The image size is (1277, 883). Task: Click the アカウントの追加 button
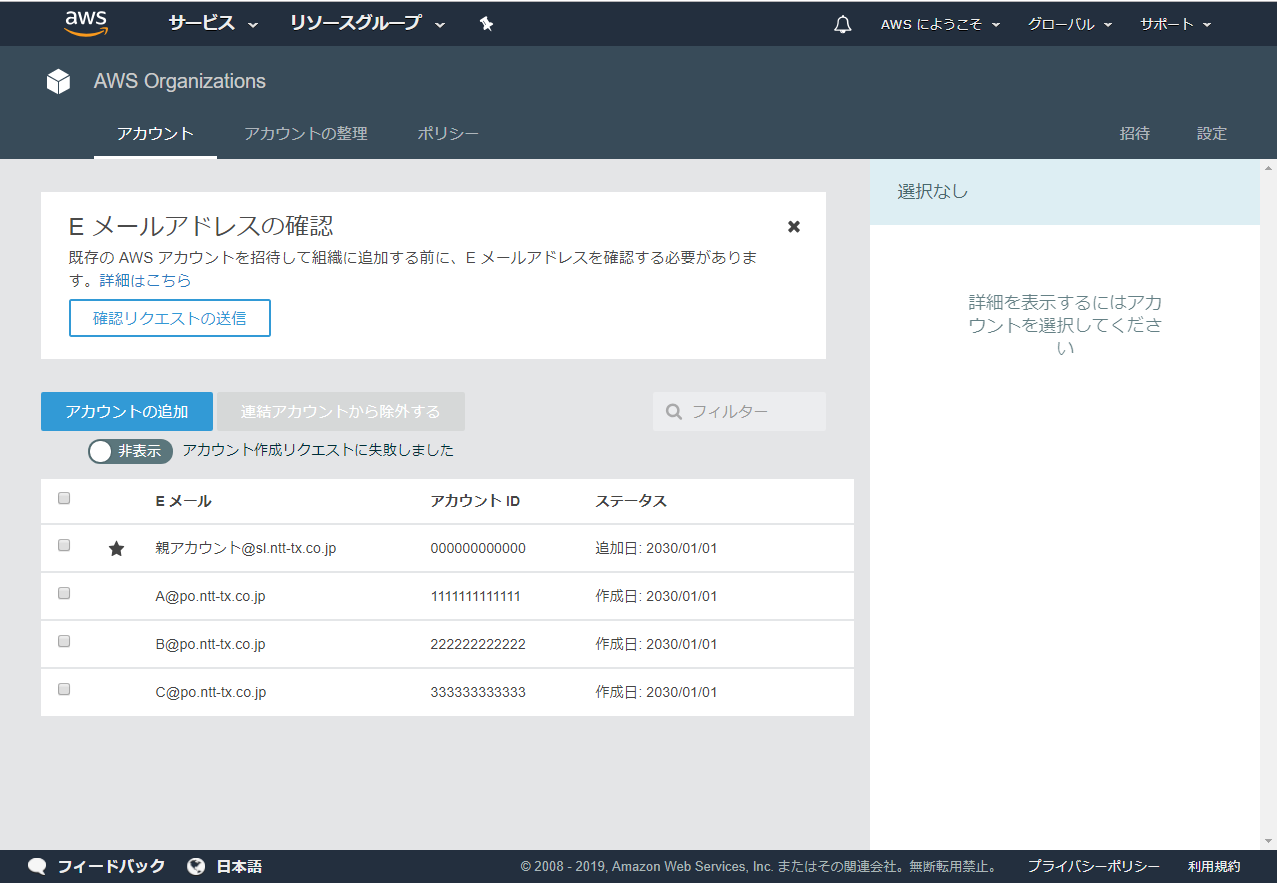(127, 412)
